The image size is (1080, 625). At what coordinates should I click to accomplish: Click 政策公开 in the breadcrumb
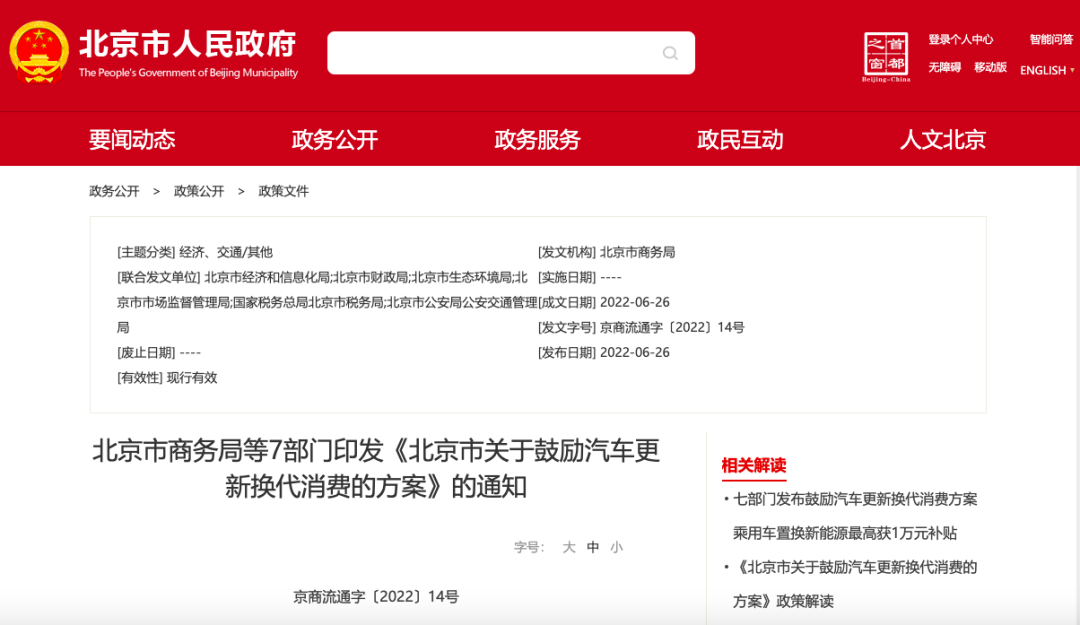(199, 191)
